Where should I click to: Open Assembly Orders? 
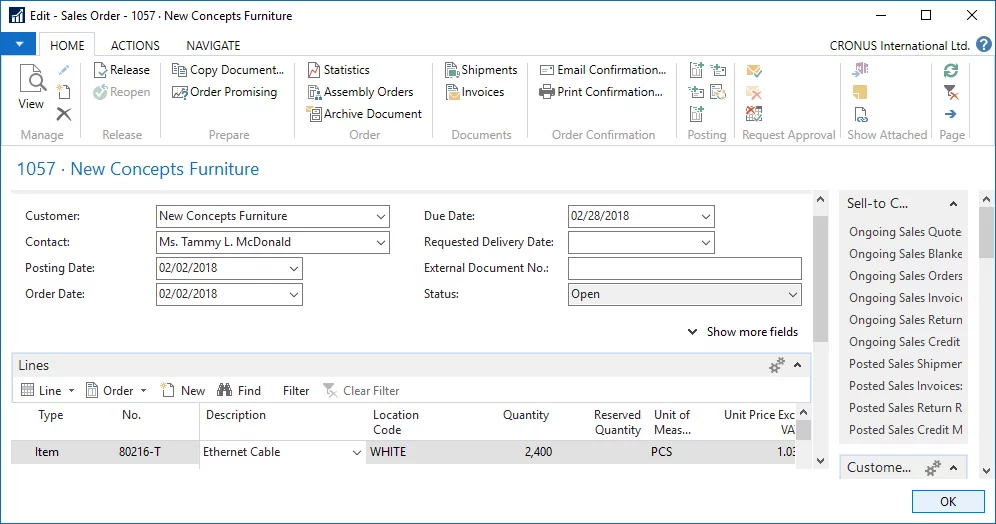coord(314,92)
